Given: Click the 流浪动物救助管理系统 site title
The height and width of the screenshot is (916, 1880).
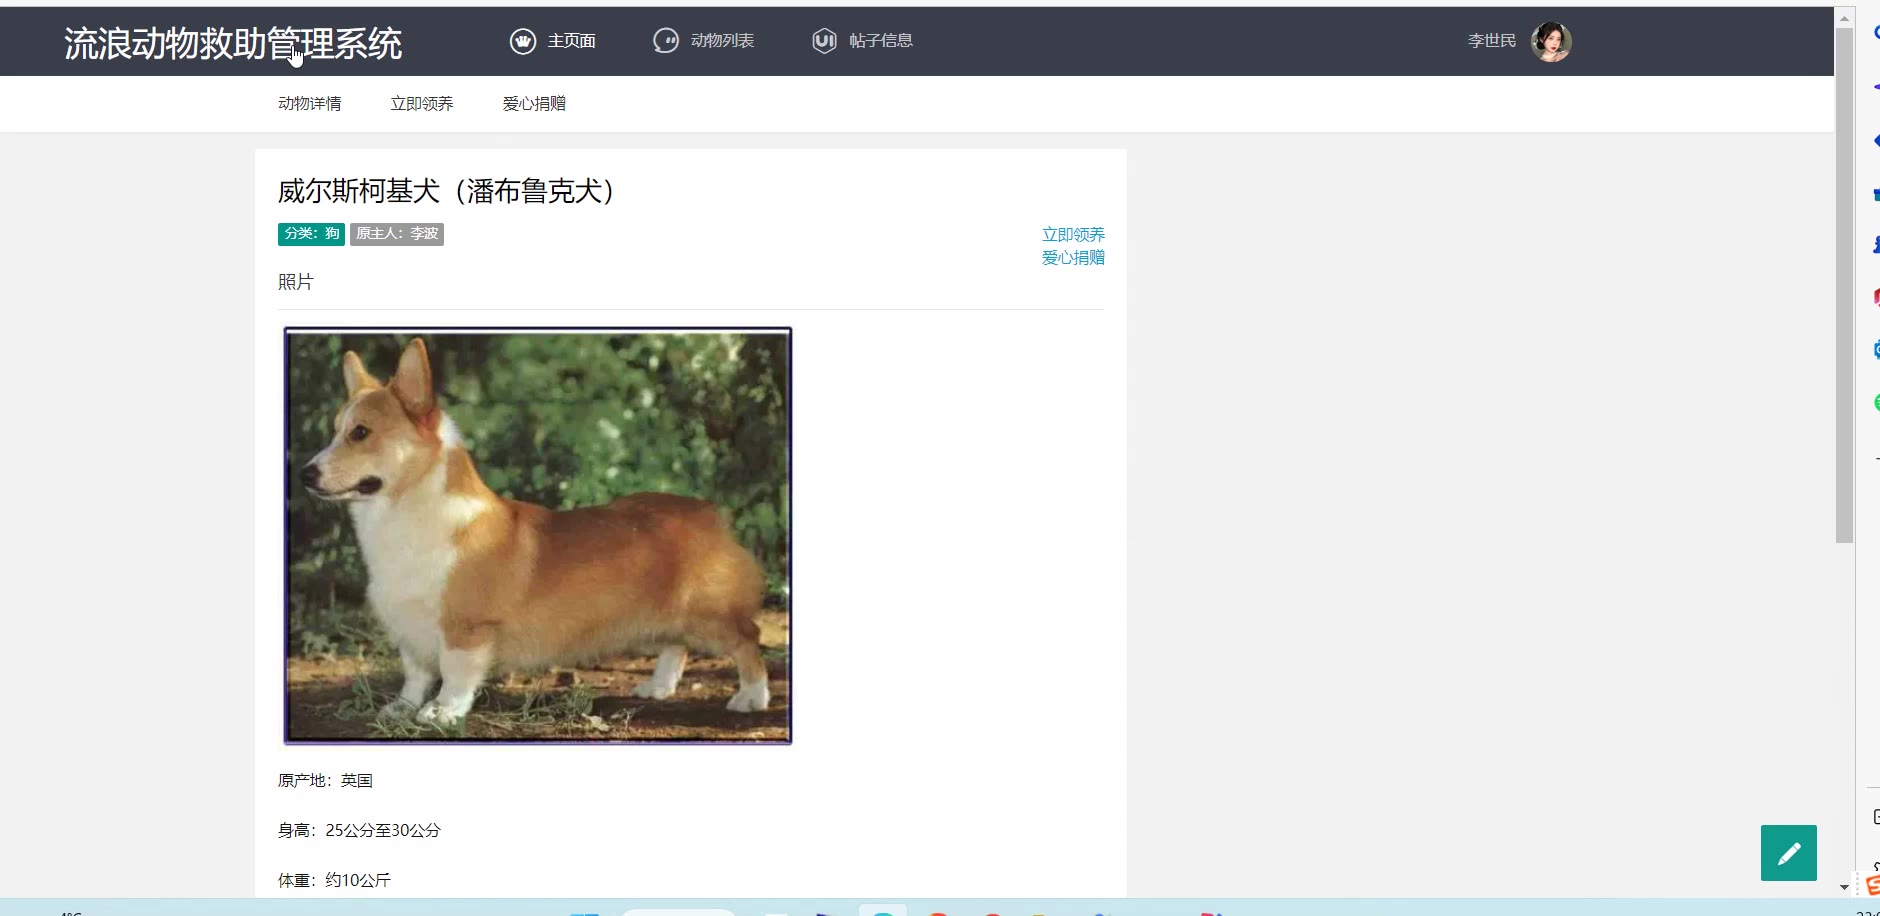Looking at the screenshot, I should (x=233, y=43).
